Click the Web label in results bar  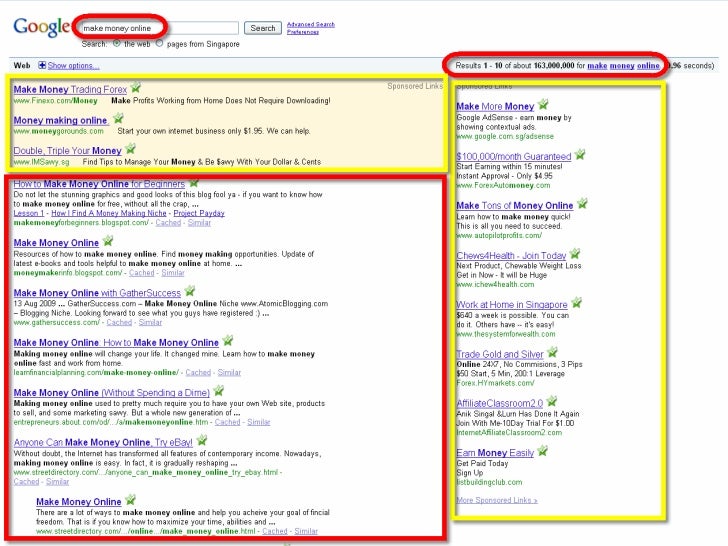tap(22, 65)
